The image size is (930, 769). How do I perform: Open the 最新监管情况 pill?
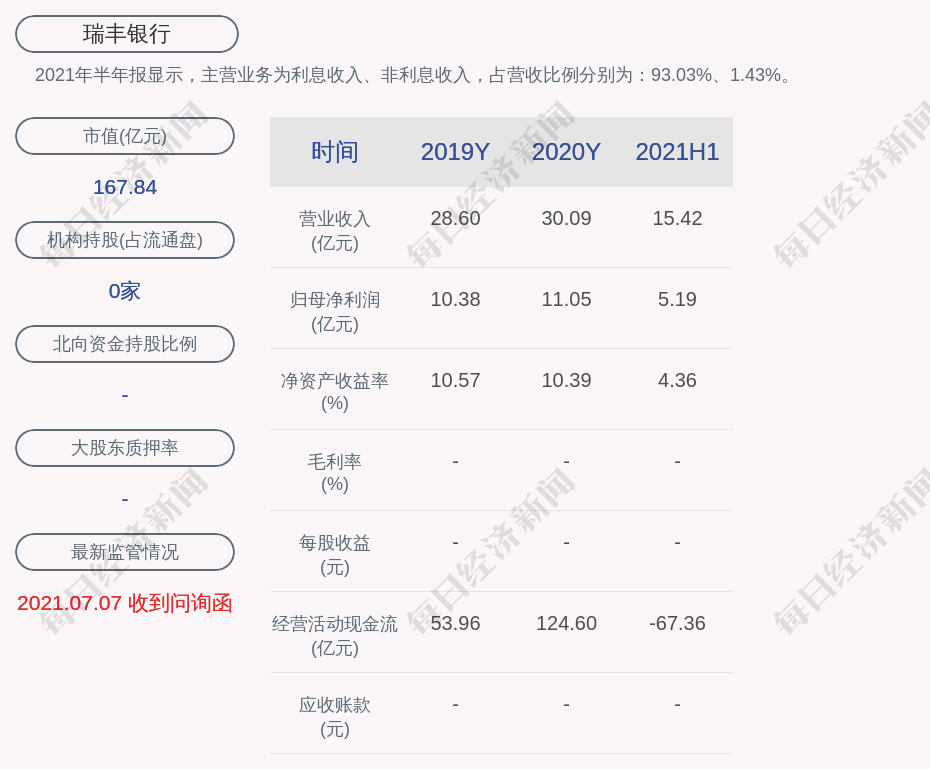pyautogui.click(x=125, y=552)
